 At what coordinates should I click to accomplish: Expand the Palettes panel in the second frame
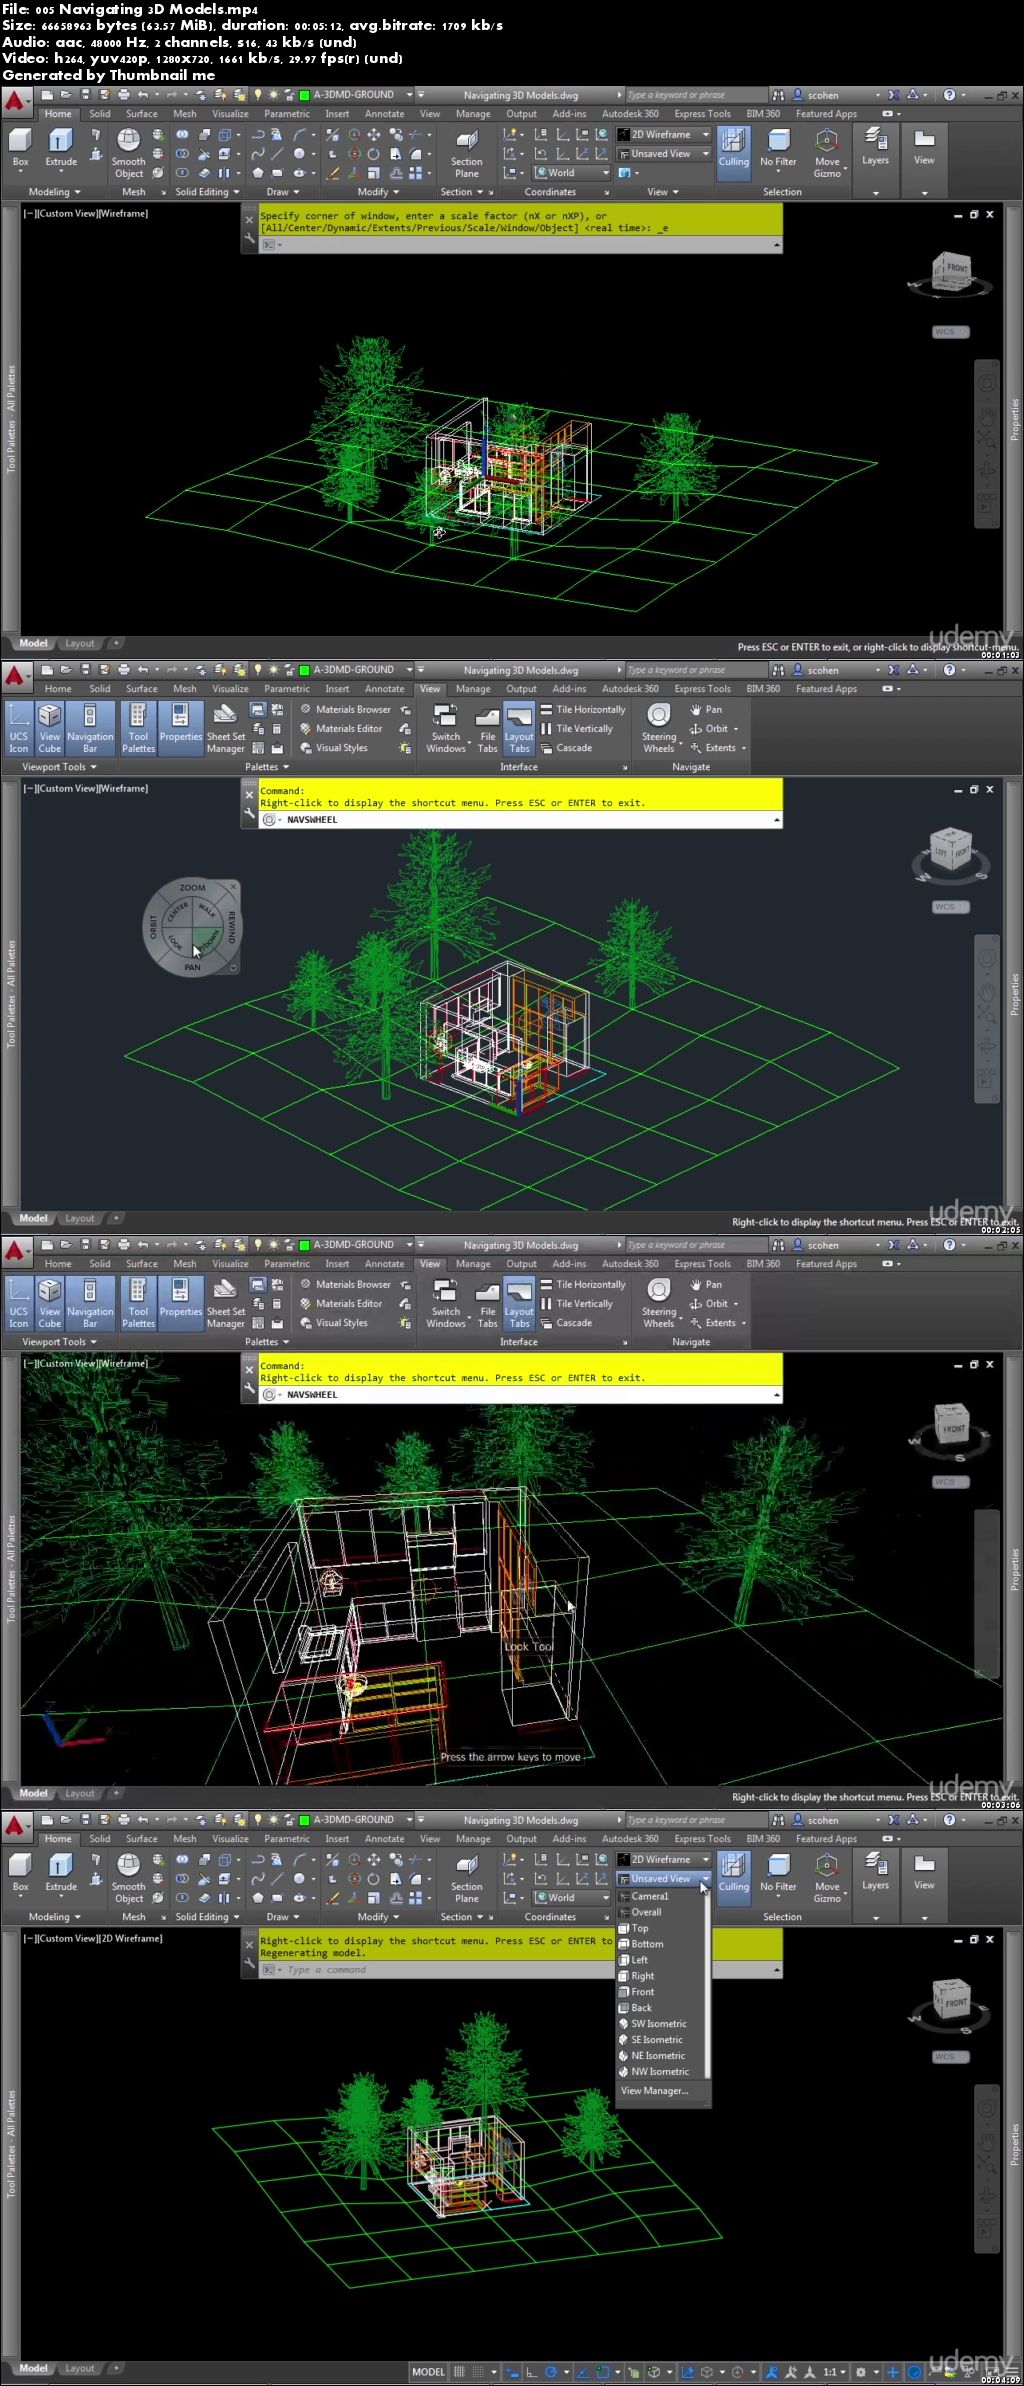point(267,767)
